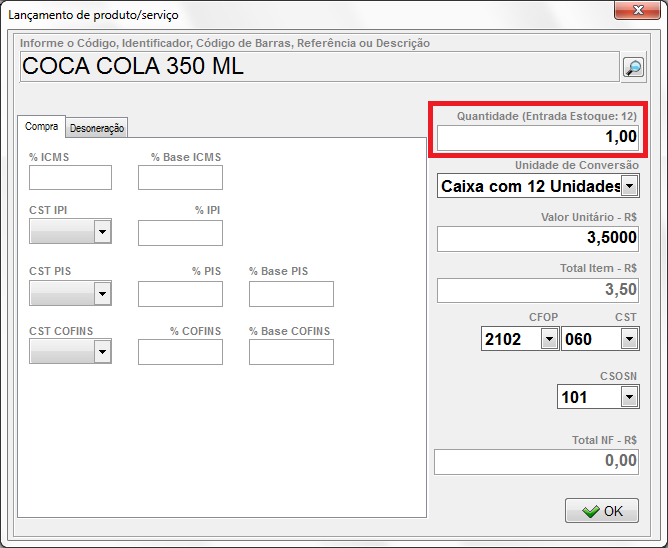This screenshot has height=548, width=668.
Task: Select the % PIS input field
Action: (x=180, y=294)
